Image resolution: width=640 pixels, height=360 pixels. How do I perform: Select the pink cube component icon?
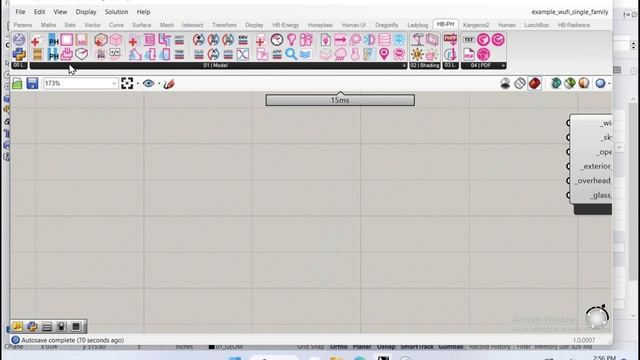click(116, 40)
